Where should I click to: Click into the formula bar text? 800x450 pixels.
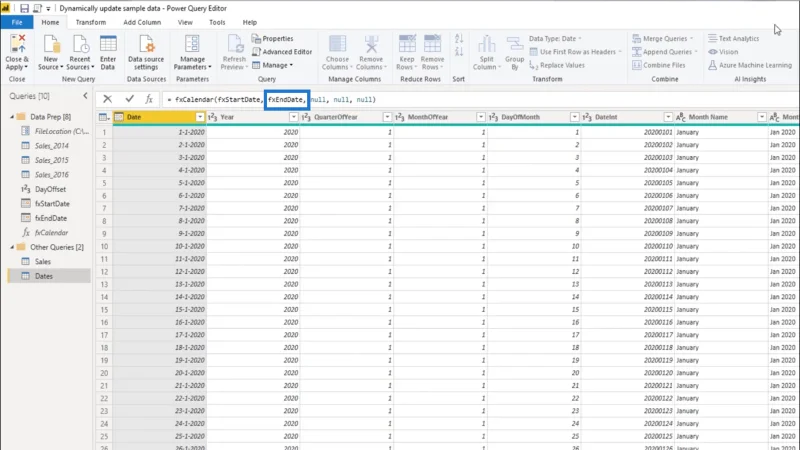[x=480, y=99]
